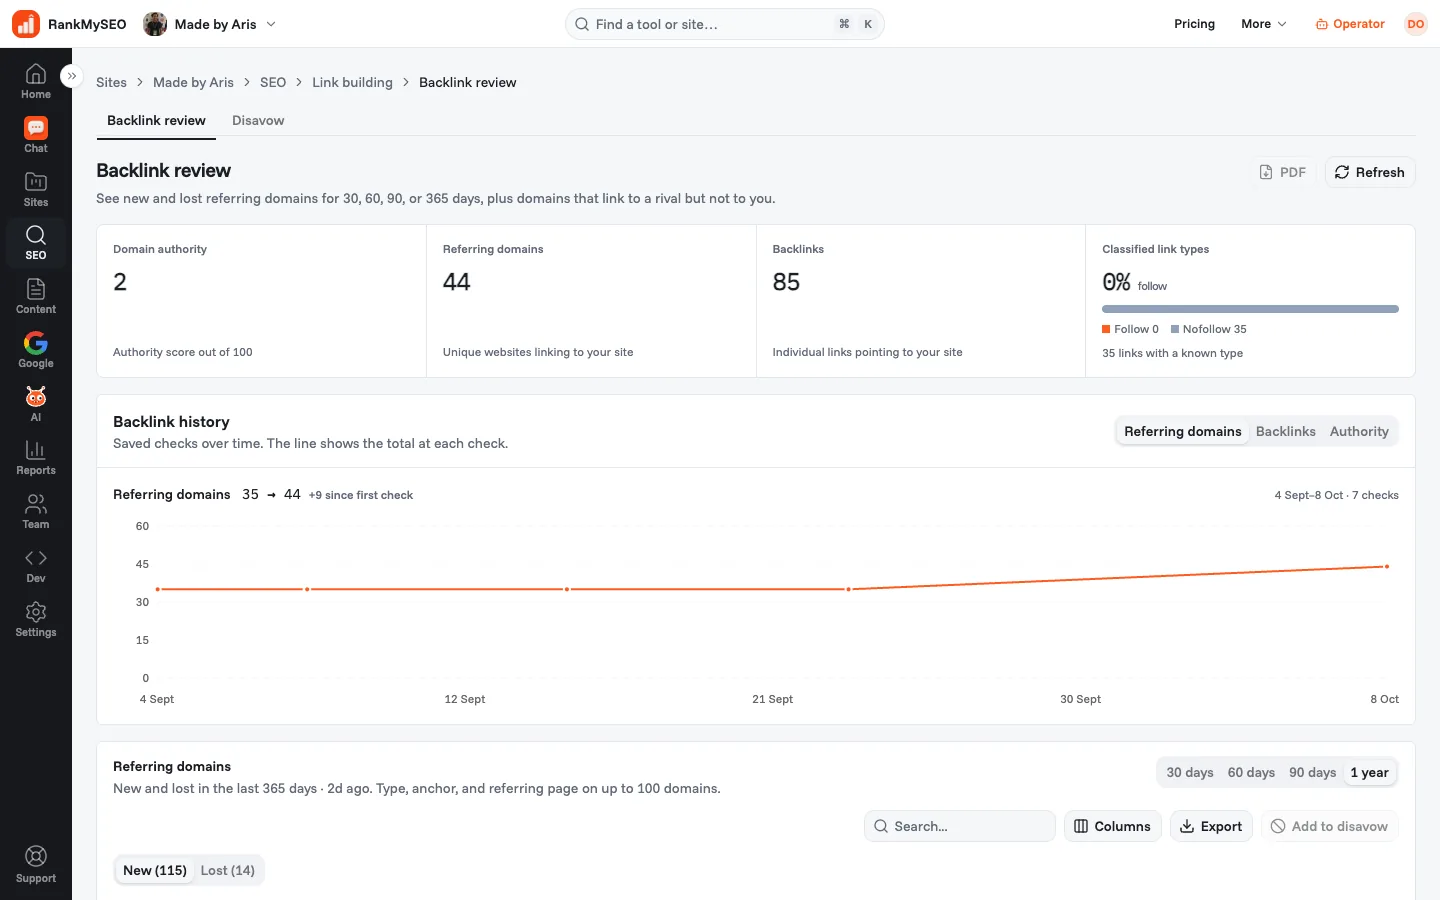The height and width of the screenshot is (900, 1440).
Task: Click the Referring domains count 44
Action: click(x=456, y=282)
